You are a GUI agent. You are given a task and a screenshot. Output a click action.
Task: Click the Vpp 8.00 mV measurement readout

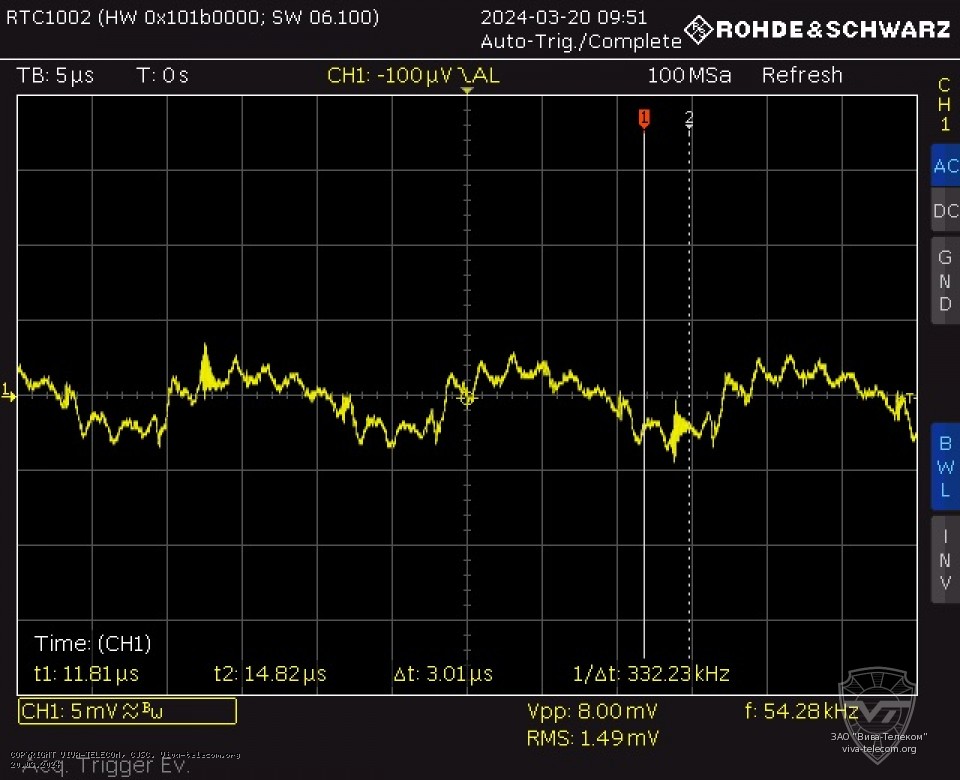592,711
